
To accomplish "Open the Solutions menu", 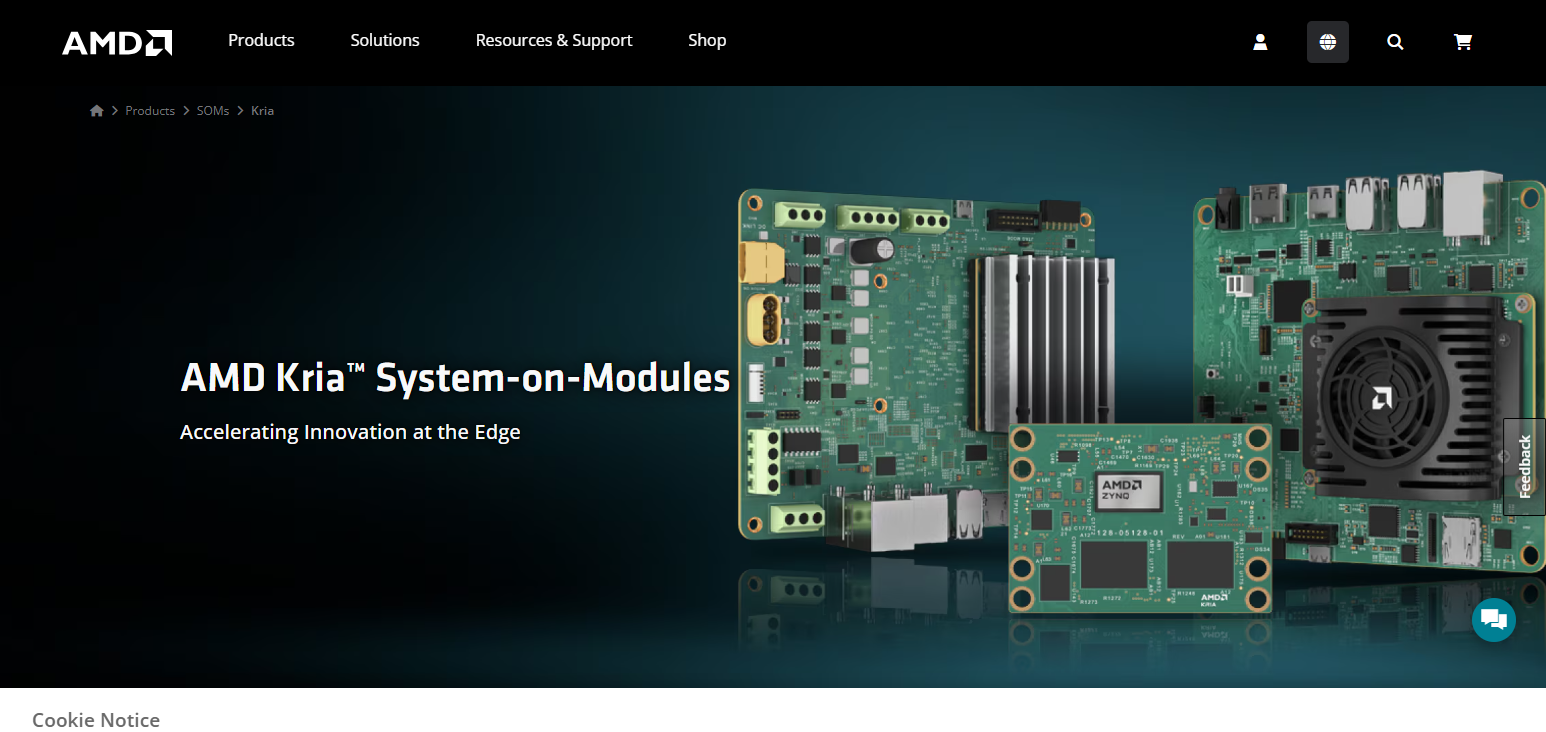I will [385, 40].
